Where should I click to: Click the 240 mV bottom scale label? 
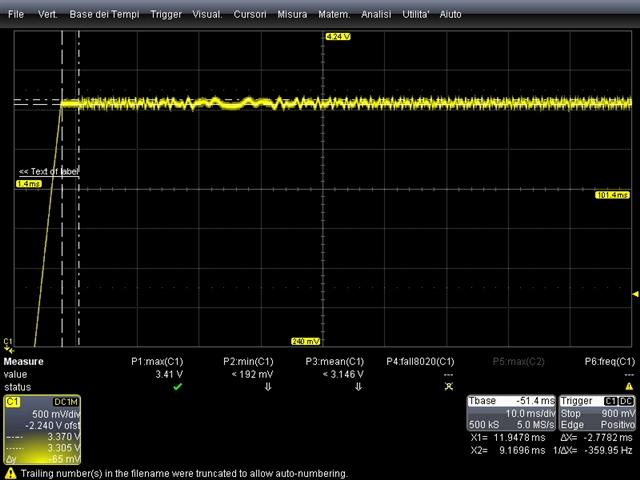tap(306, 341)
